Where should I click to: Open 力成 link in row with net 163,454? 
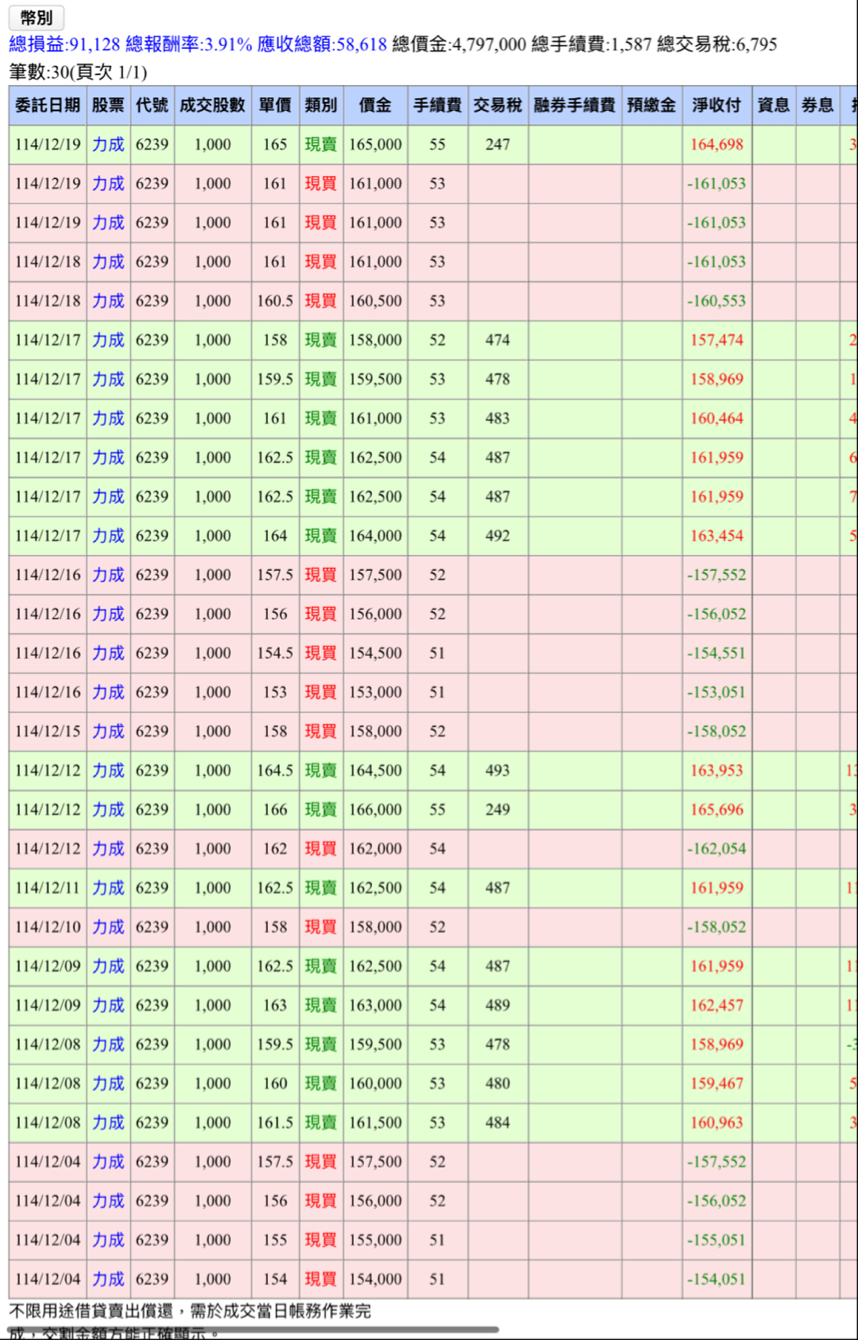click(108, 536)
